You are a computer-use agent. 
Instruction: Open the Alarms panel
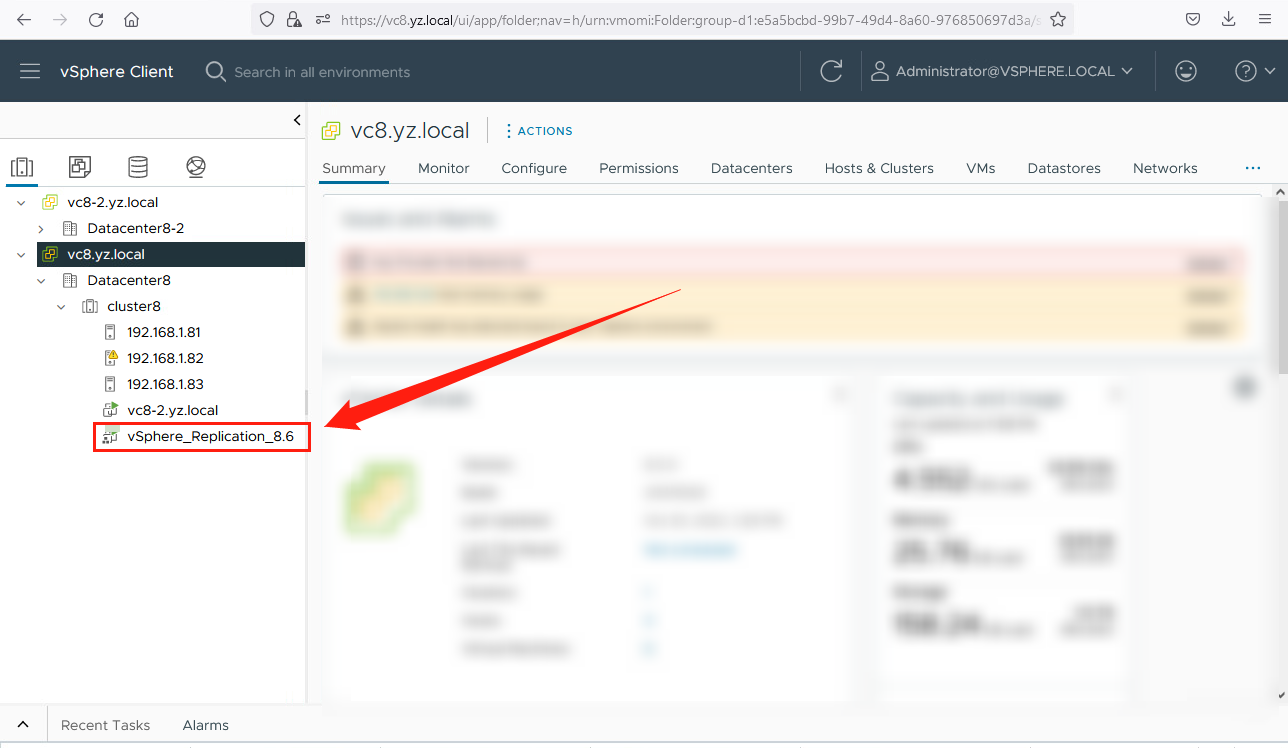(x=206, y=725)
